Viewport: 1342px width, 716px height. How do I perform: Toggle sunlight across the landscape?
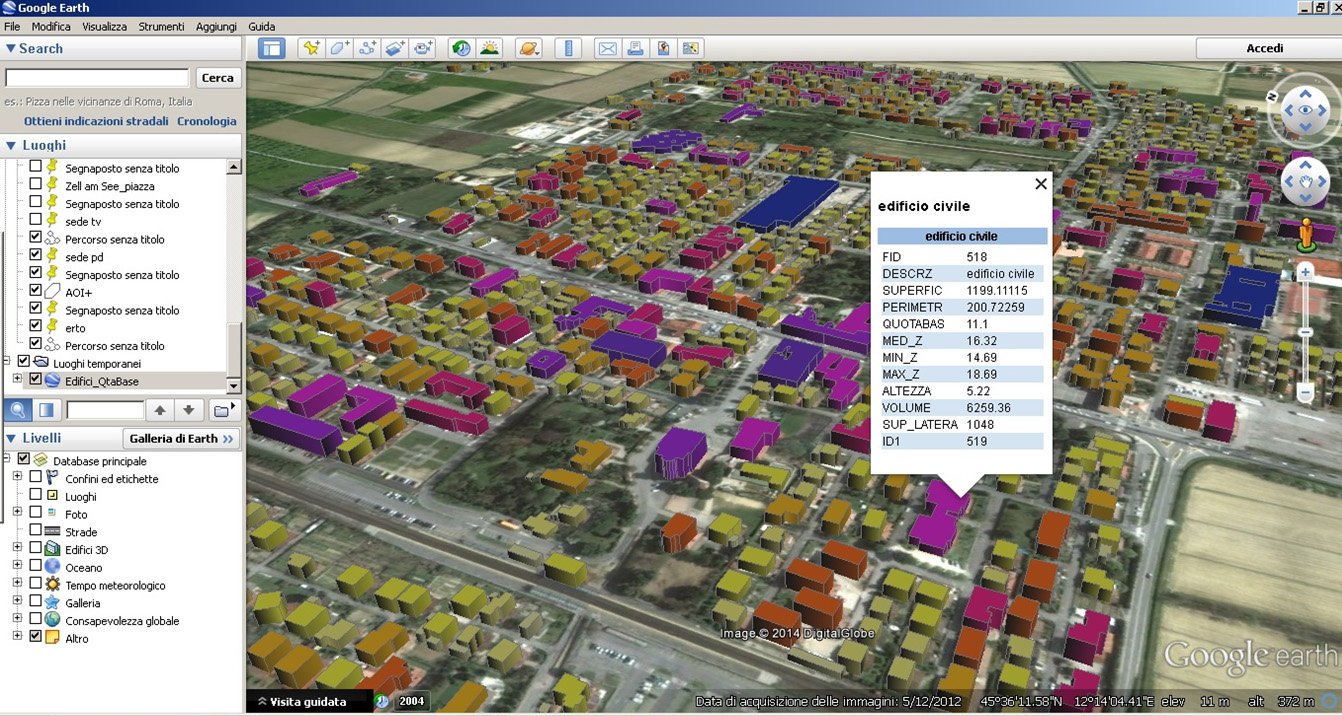[x=489, y=48]
